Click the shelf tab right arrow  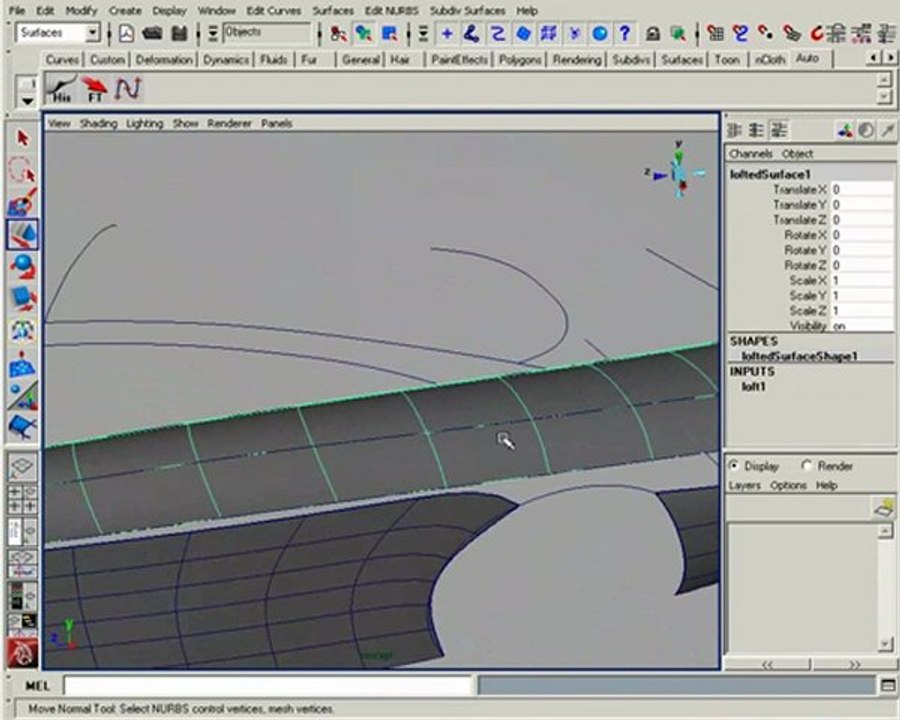(x=890, y=57)
